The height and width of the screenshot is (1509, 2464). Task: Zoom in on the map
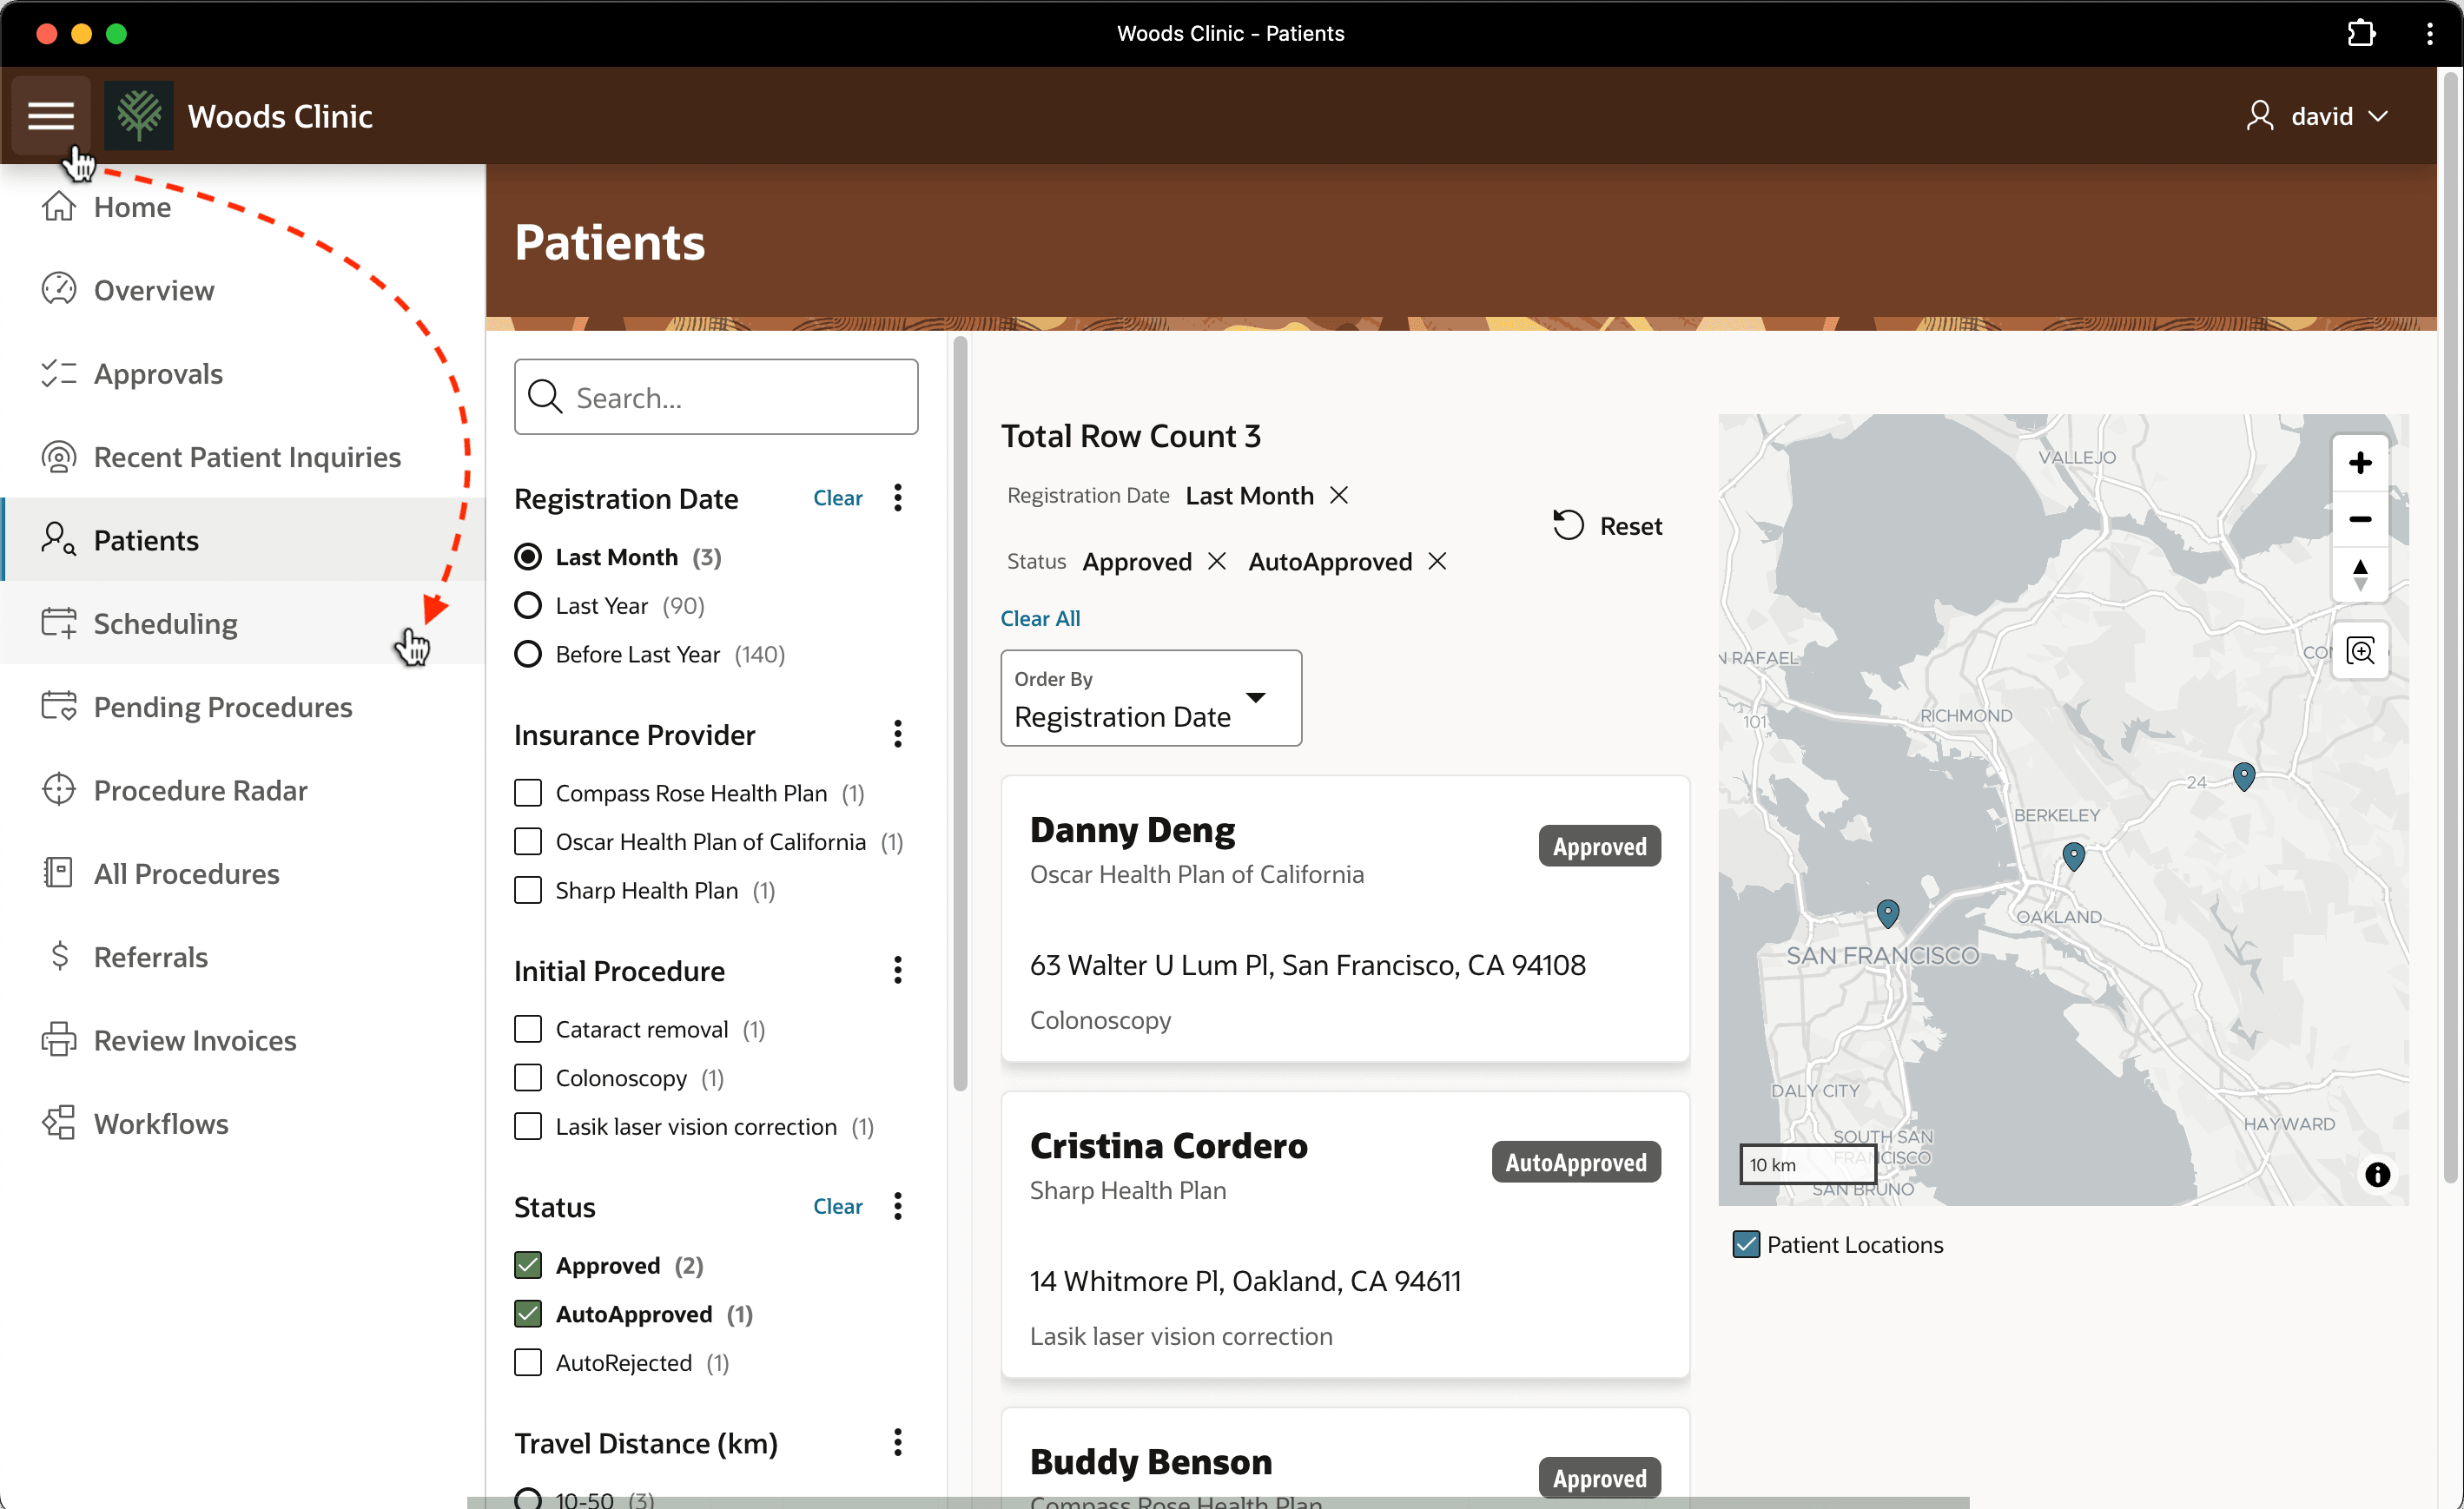pyautogui.click(x=2360, y=463)
